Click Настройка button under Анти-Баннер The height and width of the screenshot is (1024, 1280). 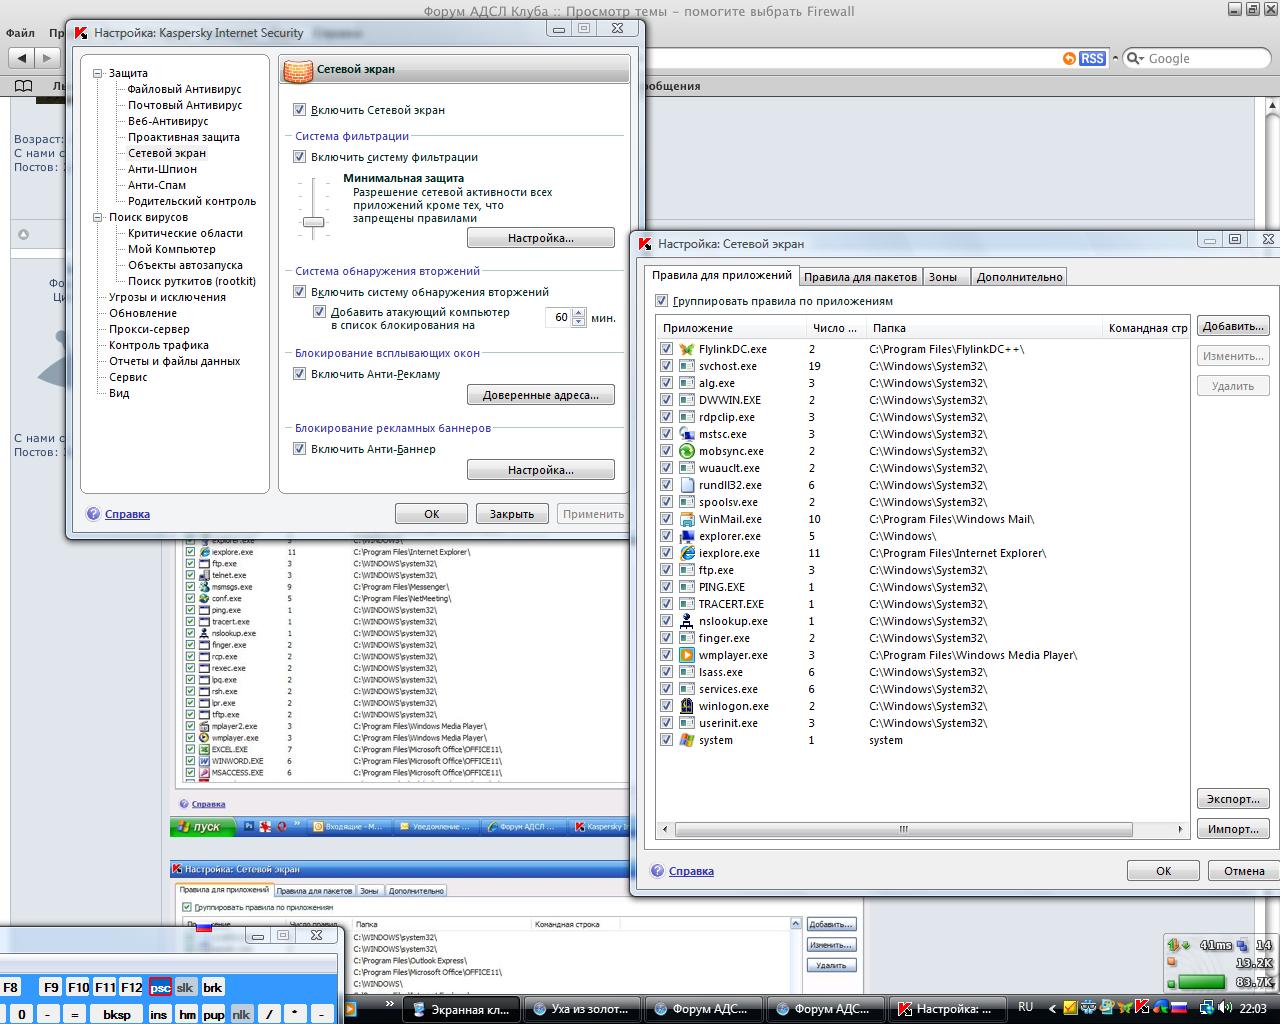(541, 470)
